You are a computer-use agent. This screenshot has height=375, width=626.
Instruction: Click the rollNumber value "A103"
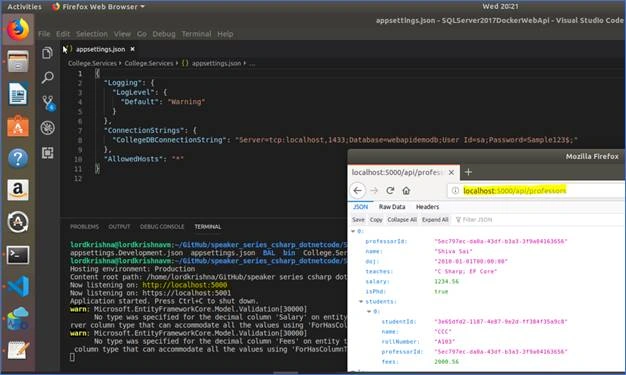444,342
